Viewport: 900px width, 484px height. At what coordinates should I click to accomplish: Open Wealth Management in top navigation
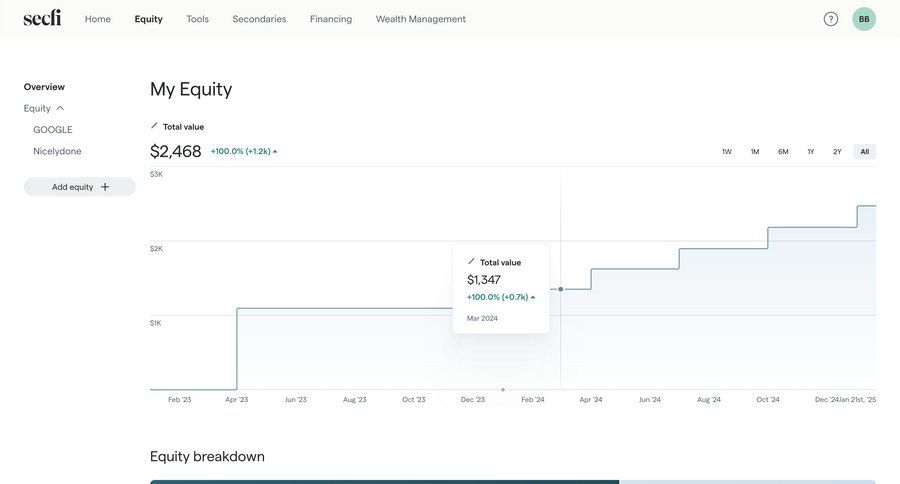click(x=421, y=19)
